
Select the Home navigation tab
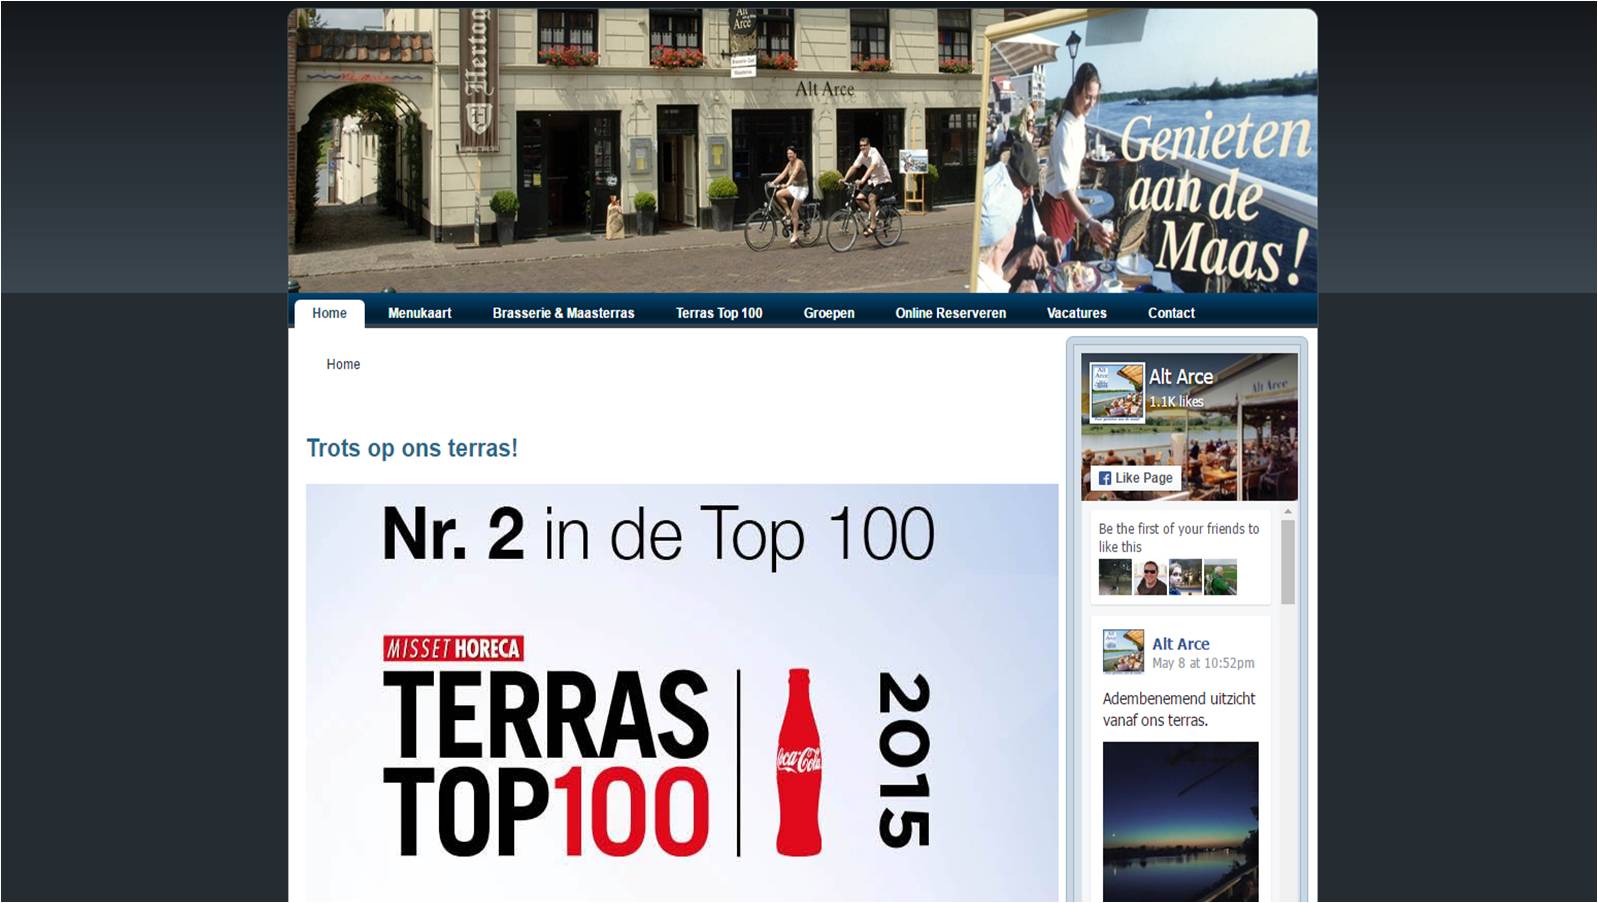coord(329,313)
